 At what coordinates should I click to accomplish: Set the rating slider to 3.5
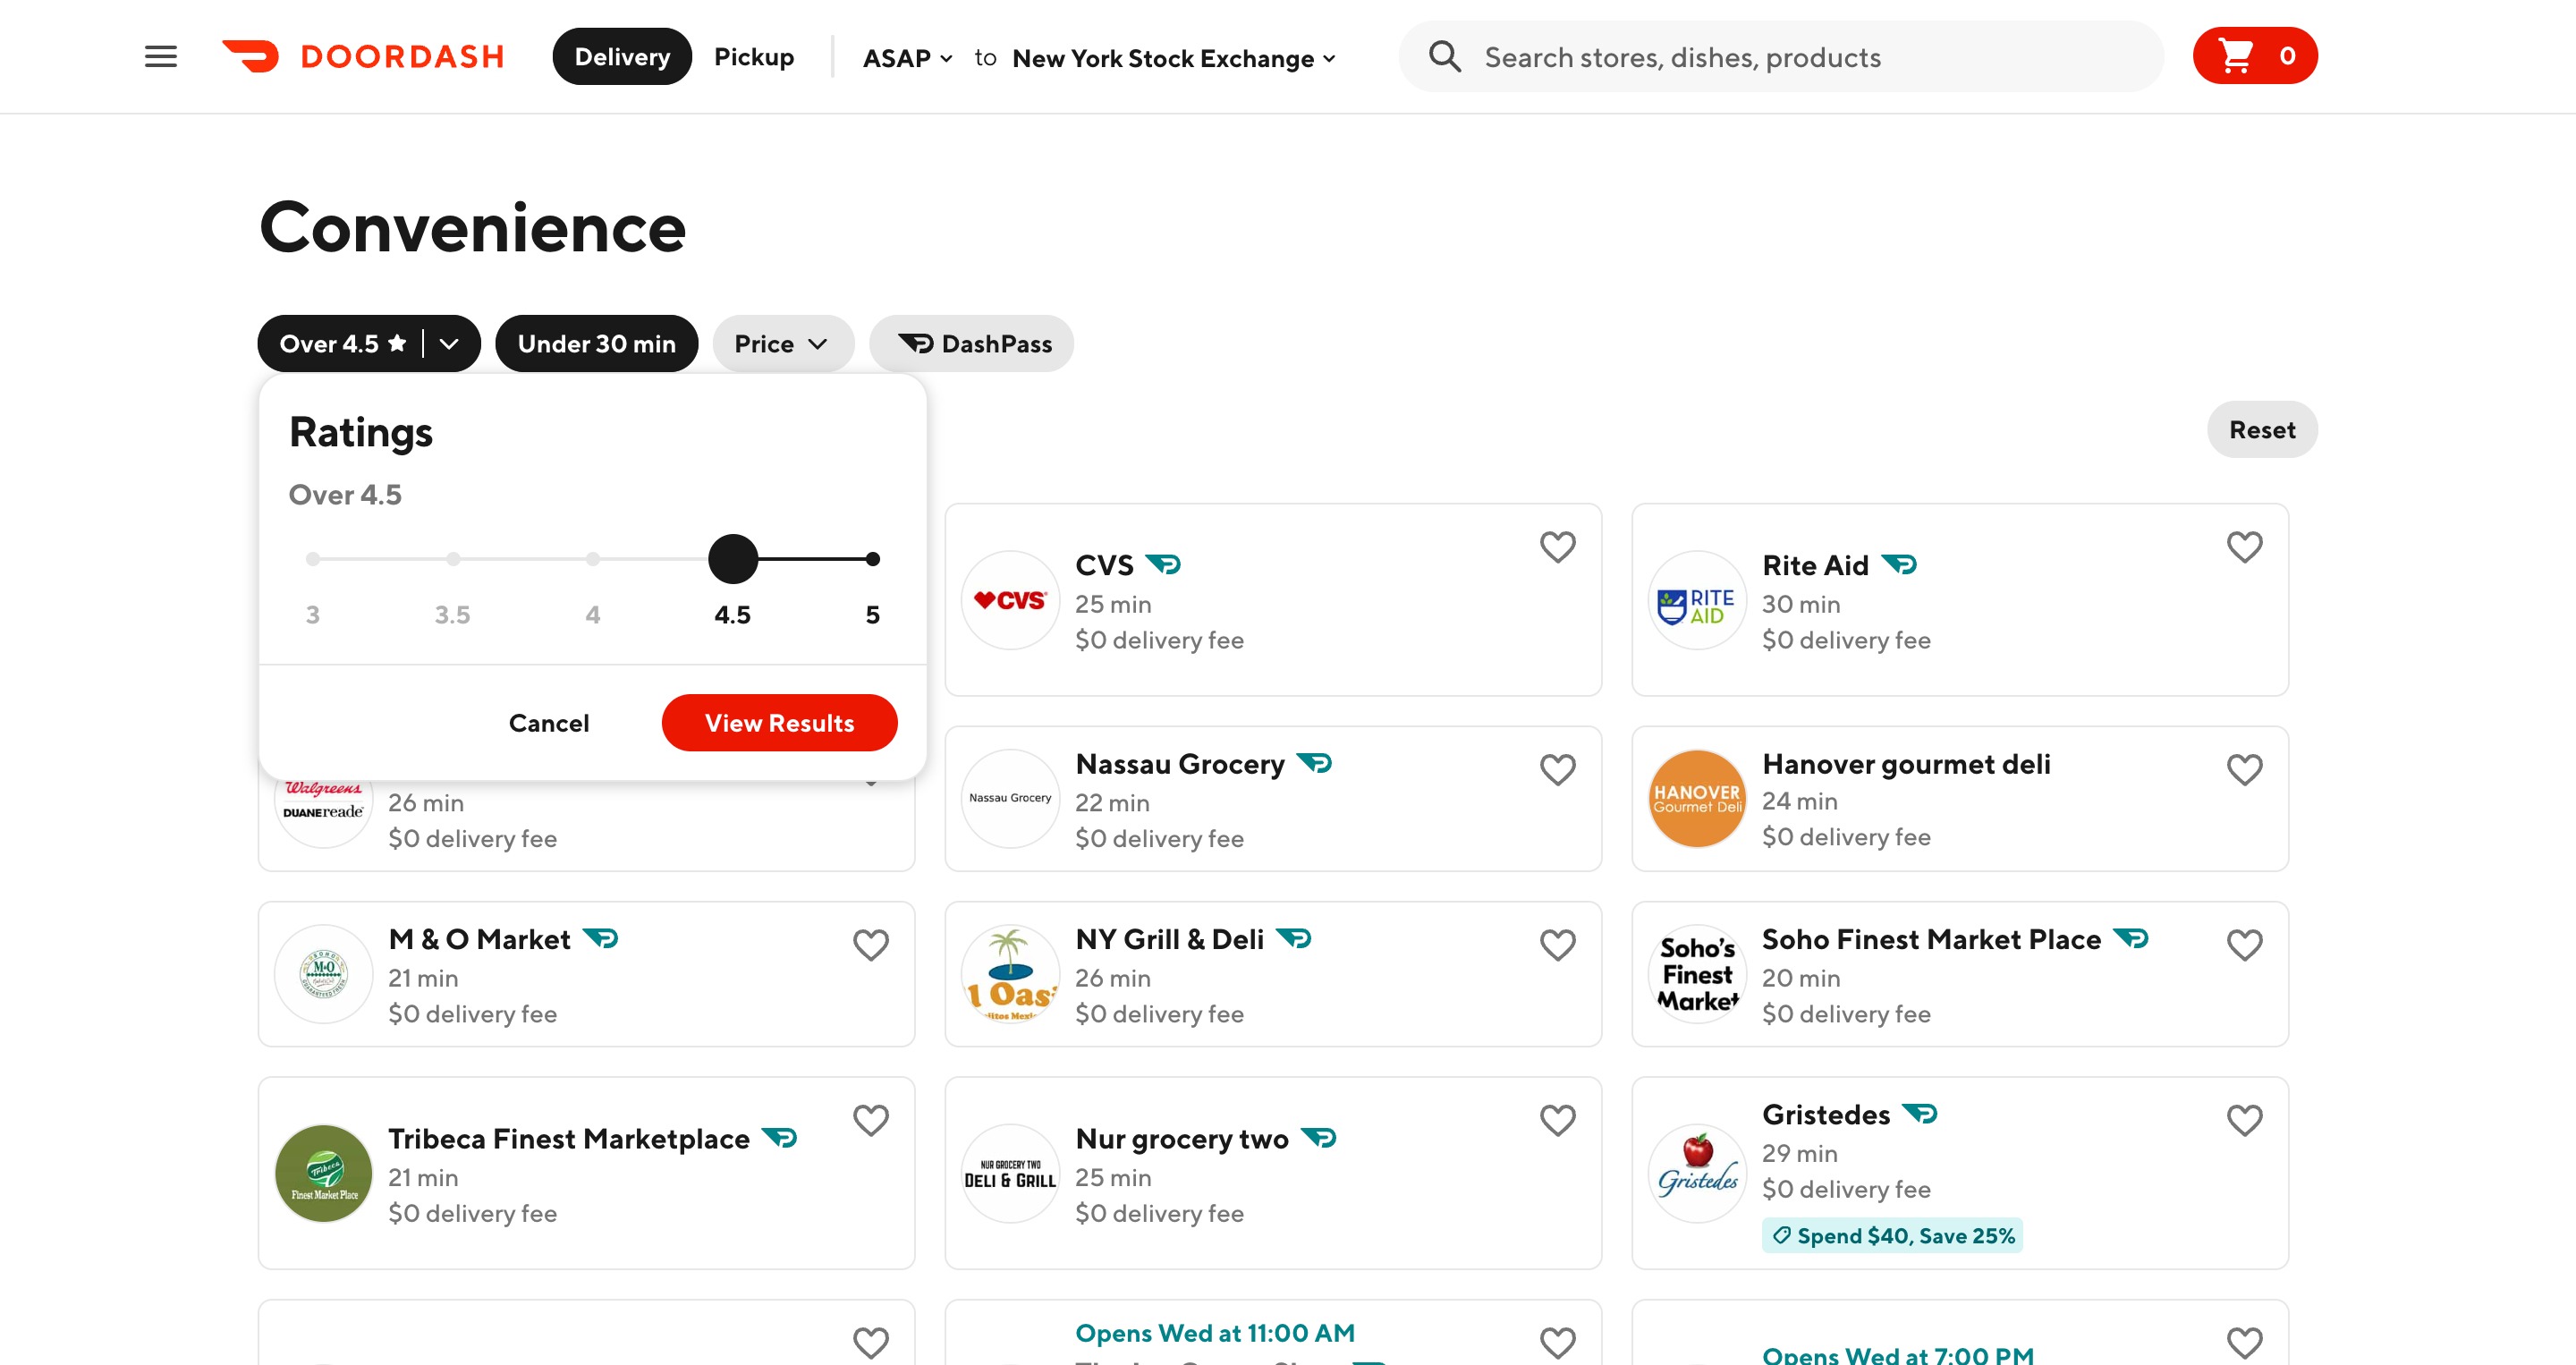click(x=453, y=559)
